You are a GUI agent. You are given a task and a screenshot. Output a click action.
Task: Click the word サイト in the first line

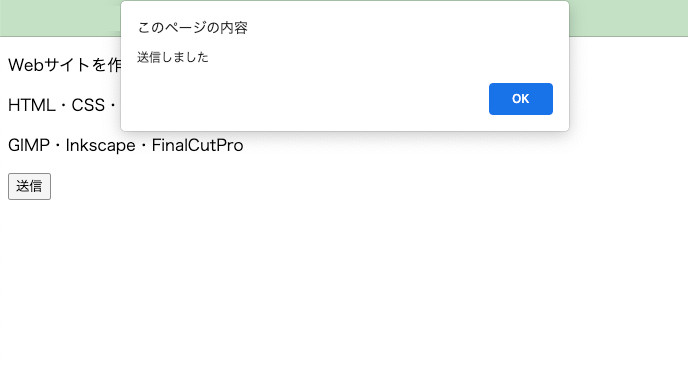(67, 65)
